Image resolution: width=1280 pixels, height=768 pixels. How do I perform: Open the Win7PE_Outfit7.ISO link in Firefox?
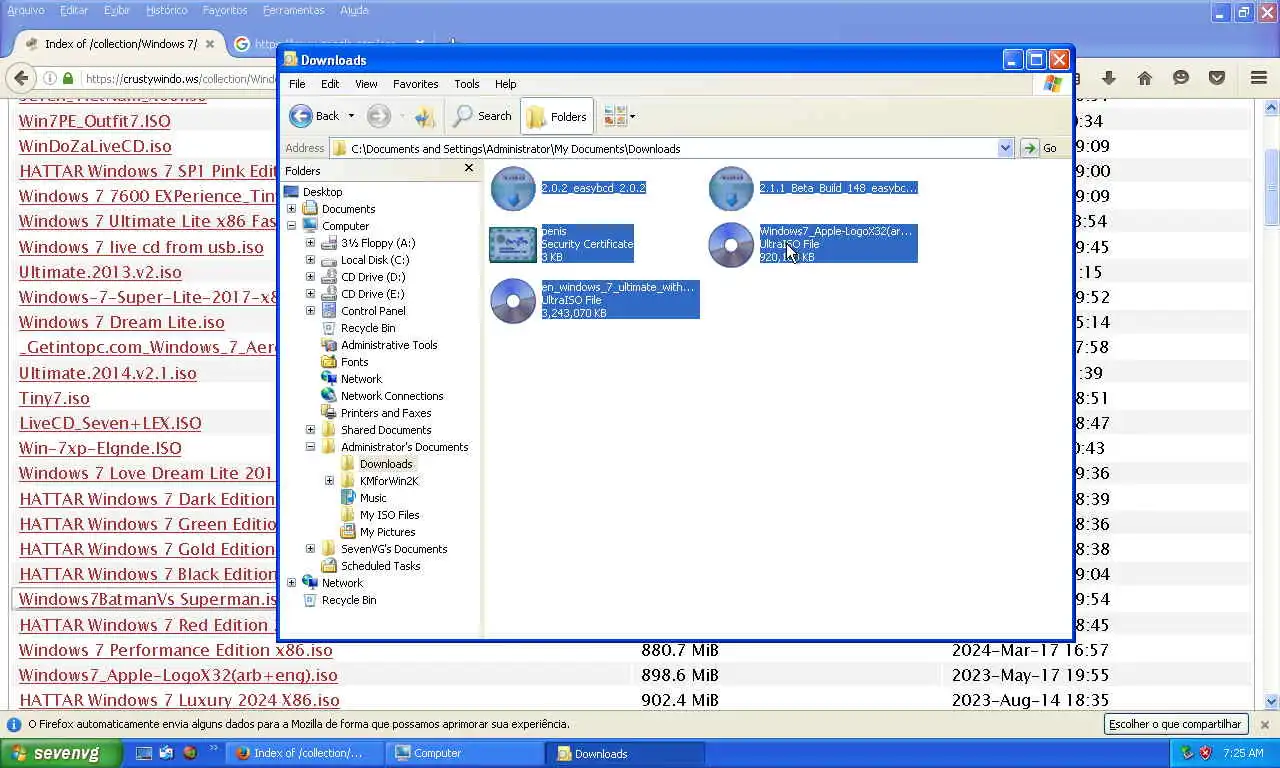click(x=94, y=121)
